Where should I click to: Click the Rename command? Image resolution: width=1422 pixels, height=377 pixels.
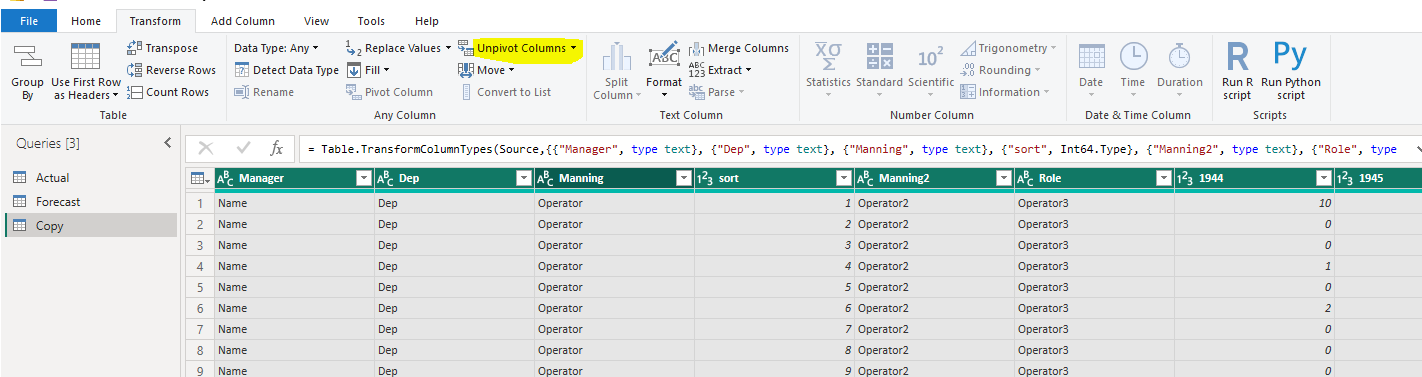[x=264, y=92]
